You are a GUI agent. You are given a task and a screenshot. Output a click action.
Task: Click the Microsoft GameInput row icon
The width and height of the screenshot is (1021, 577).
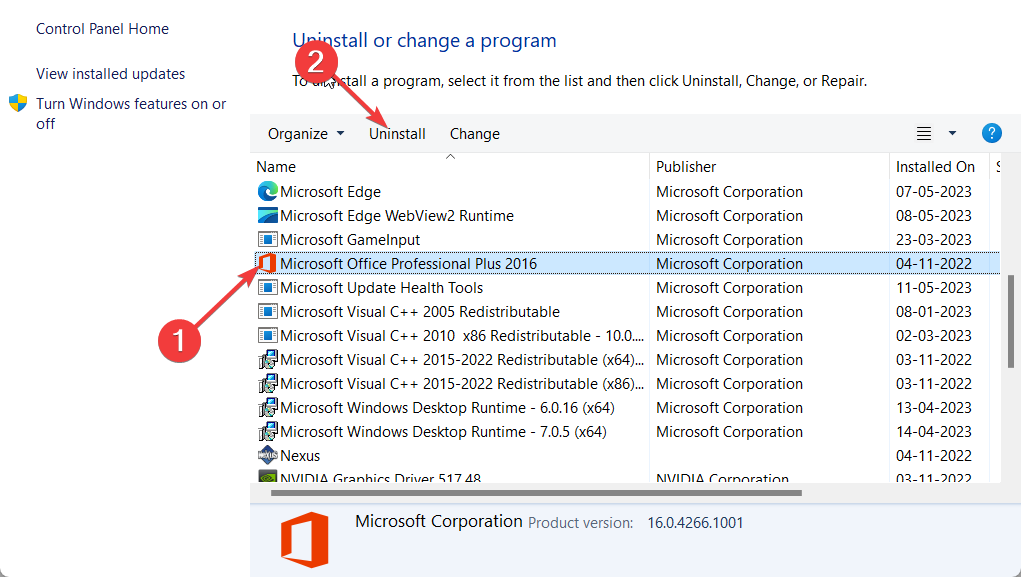[268, 240]
